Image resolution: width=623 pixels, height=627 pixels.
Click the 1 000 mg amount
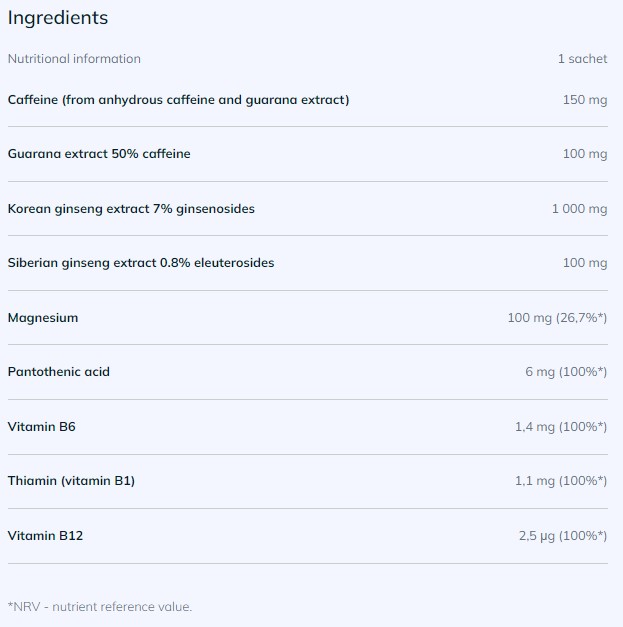(579, 209)
